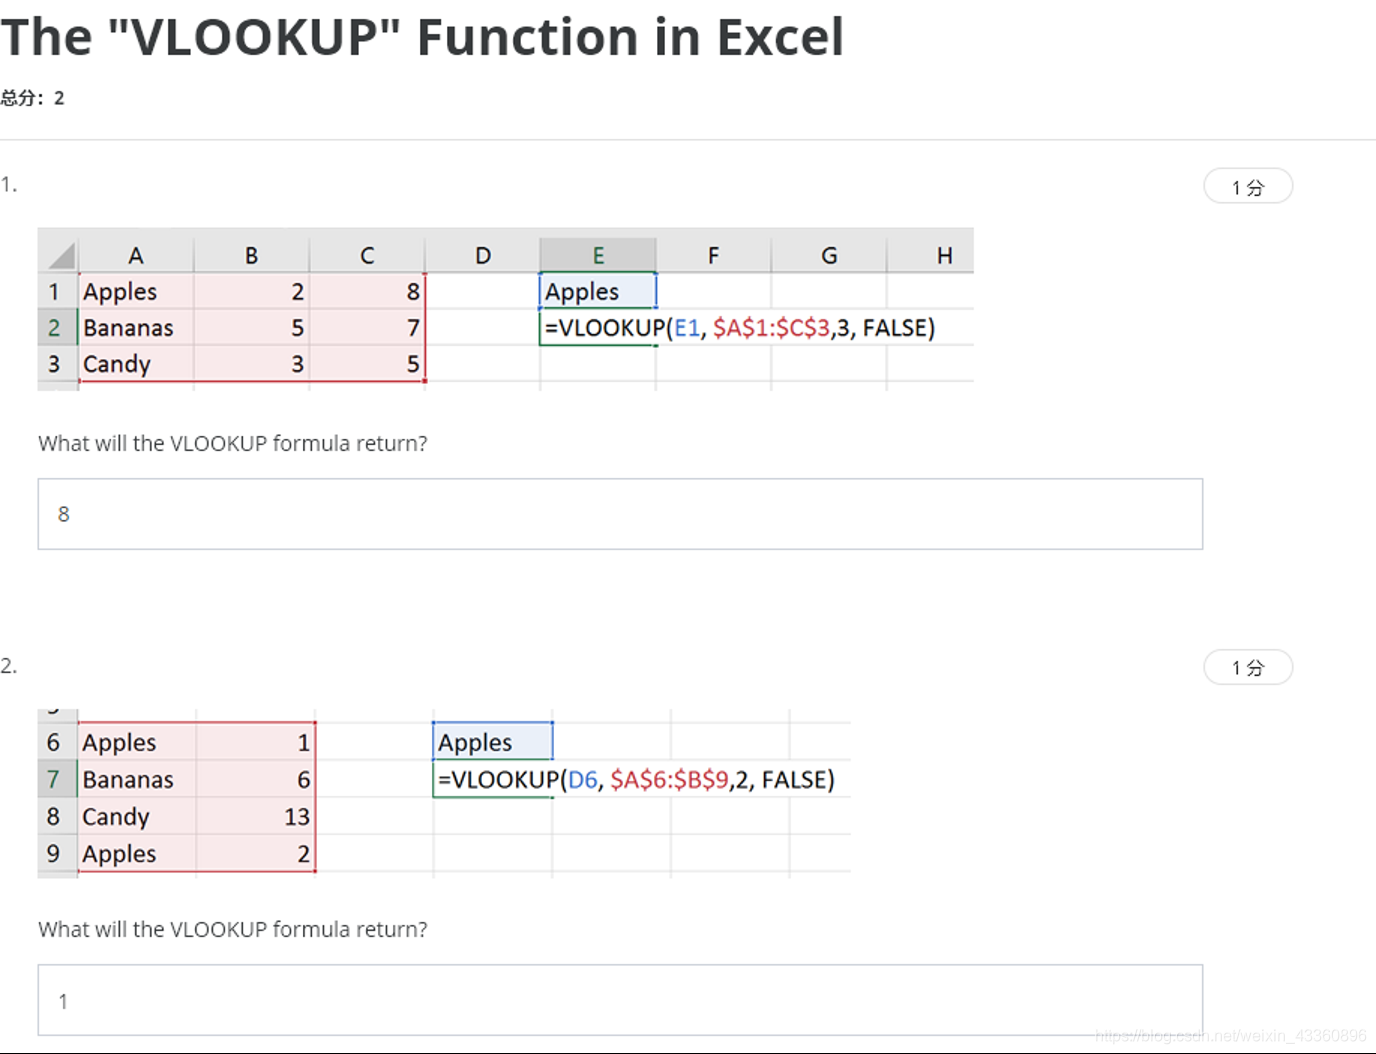Click cell C2 containing 7
The image size is (1376, 1054).
[367, 328]
